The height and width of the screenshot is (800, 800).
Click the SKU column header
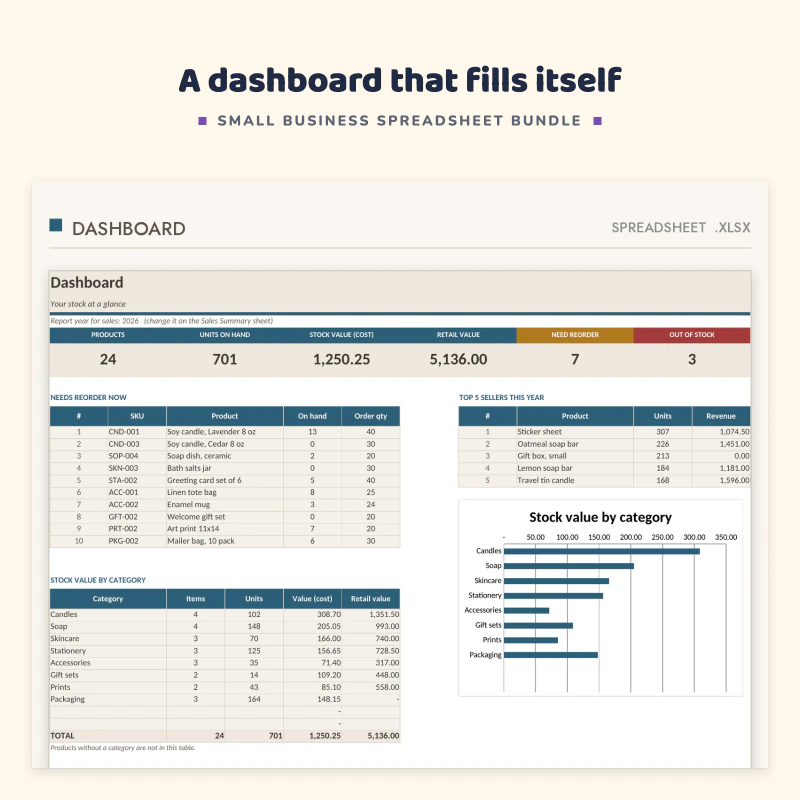pyautogui.click(x=137, y=416)
